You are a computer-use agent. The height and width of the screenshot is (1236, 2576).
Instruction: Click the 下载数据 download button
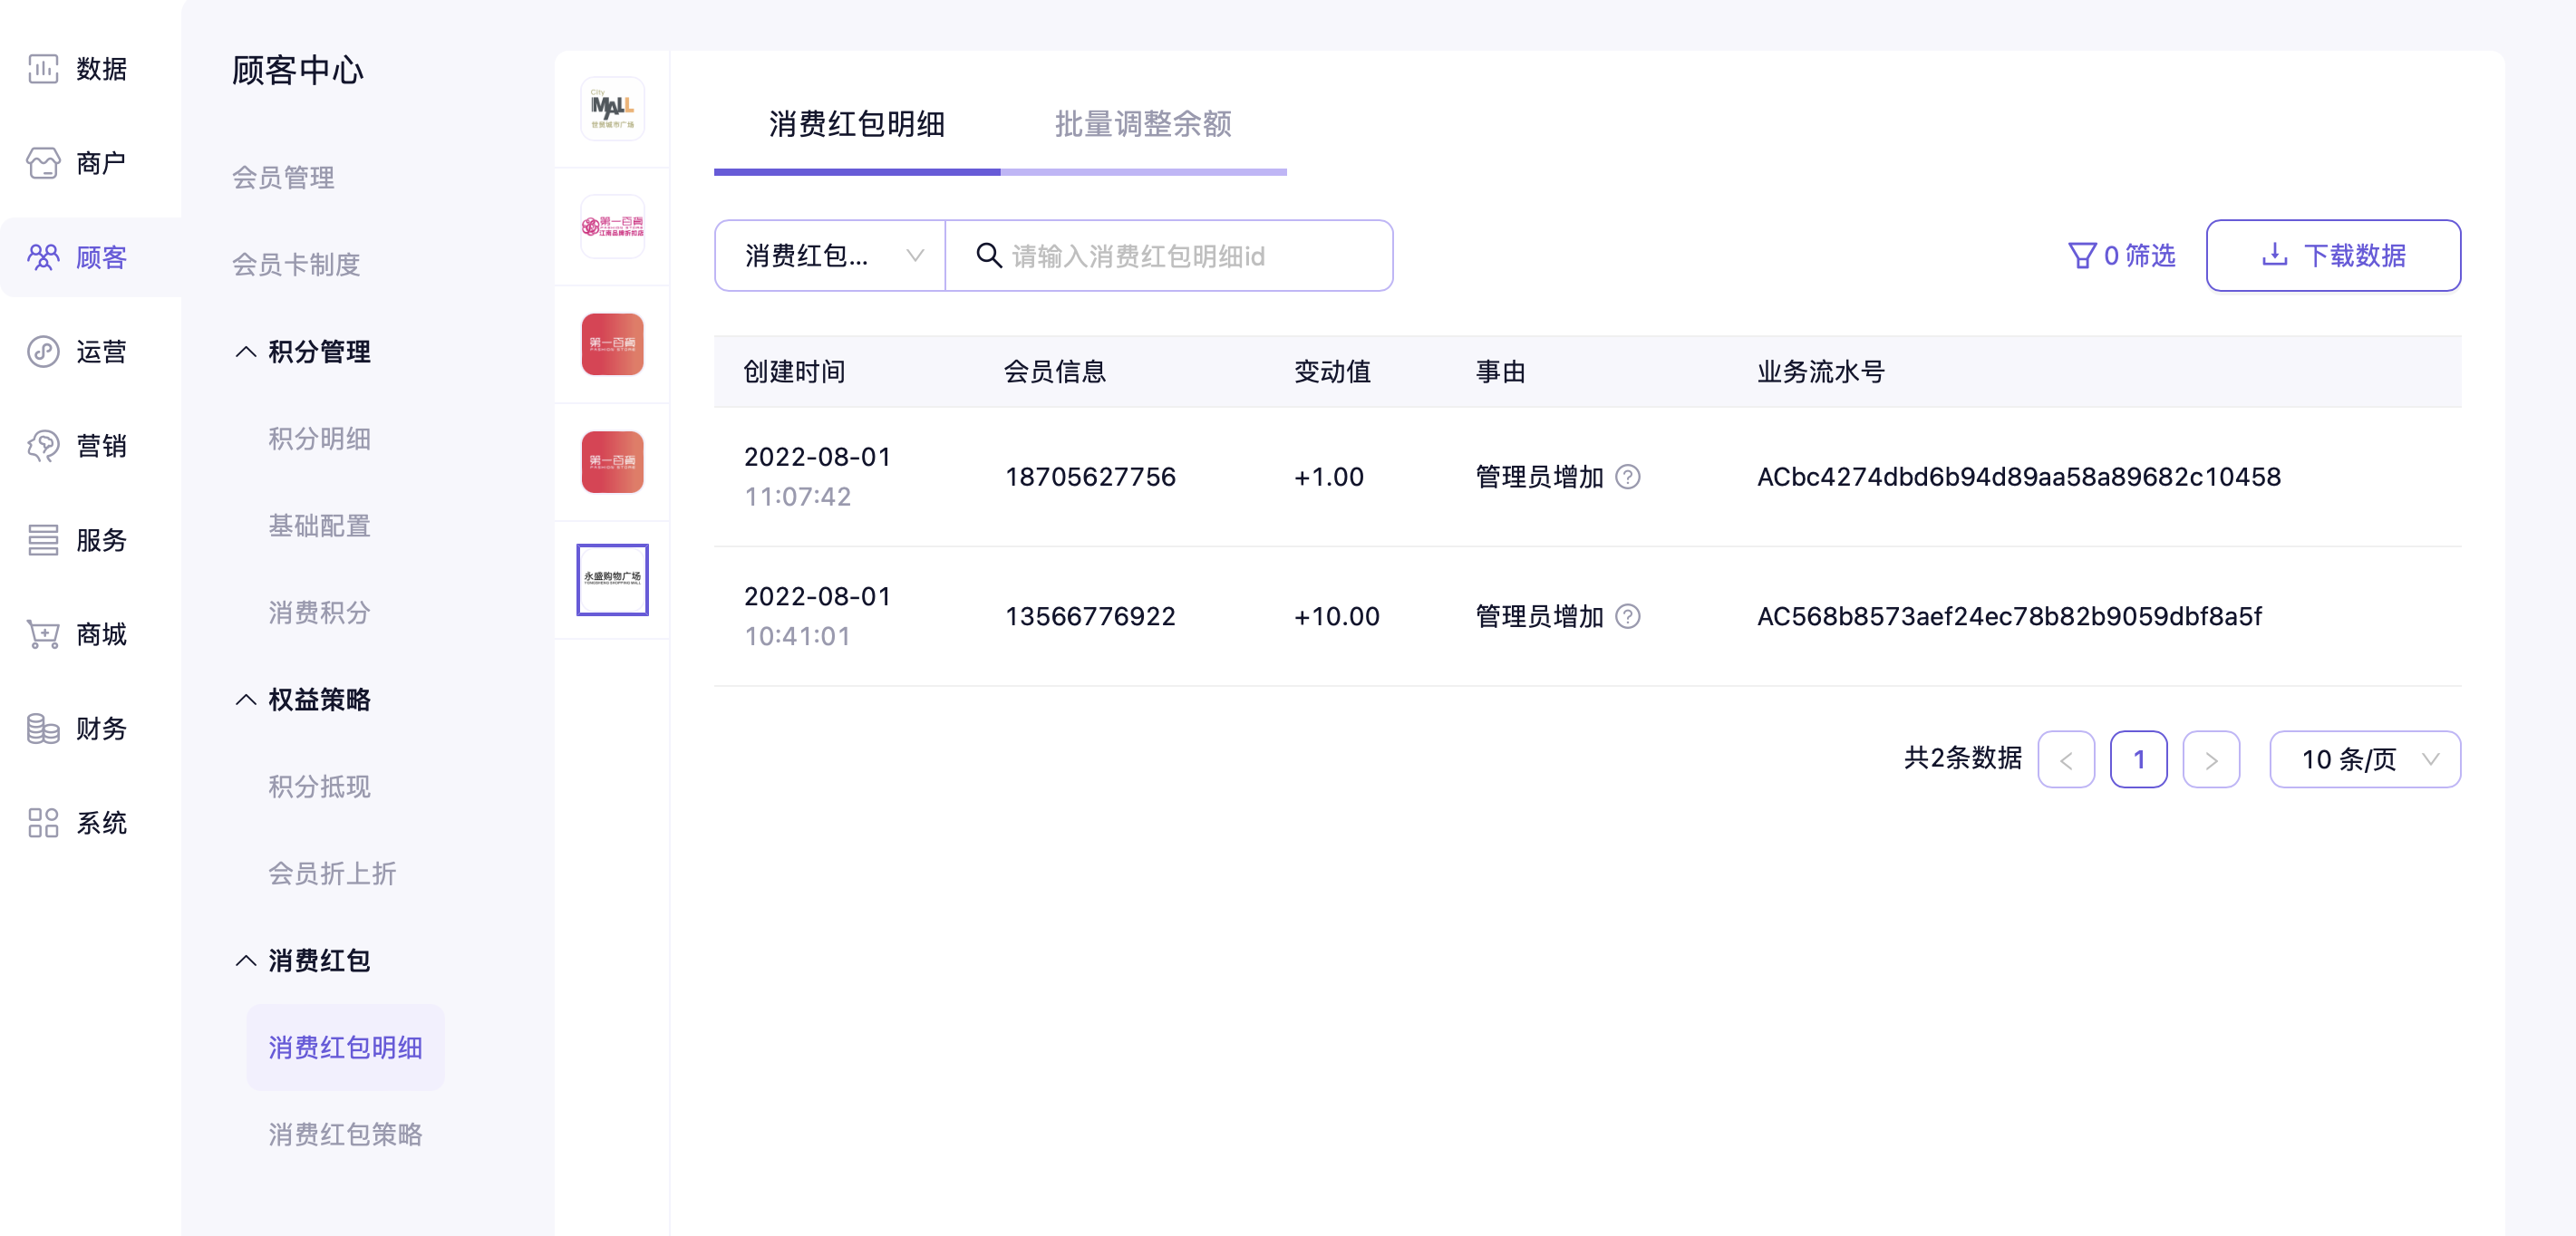[x=2332, y=256]
